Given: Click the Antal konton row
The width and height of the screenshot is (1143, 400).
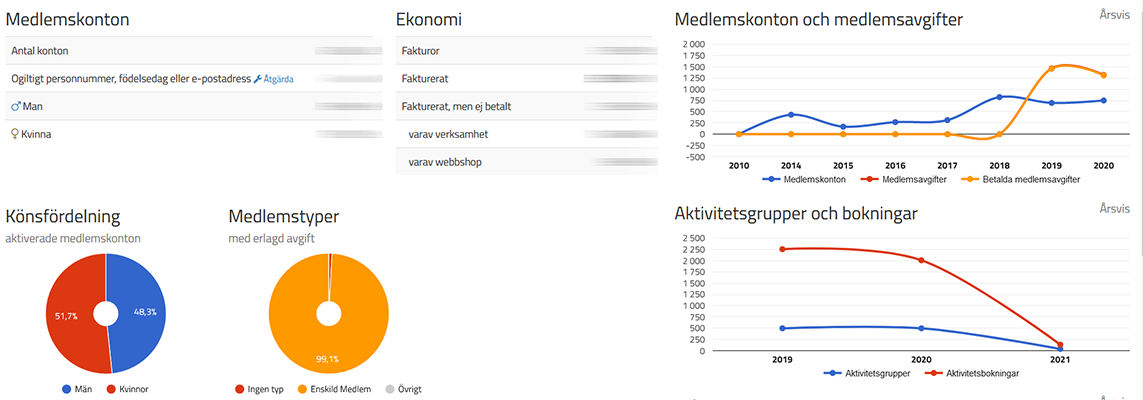Looking at the screenshot, I should 194,51.
